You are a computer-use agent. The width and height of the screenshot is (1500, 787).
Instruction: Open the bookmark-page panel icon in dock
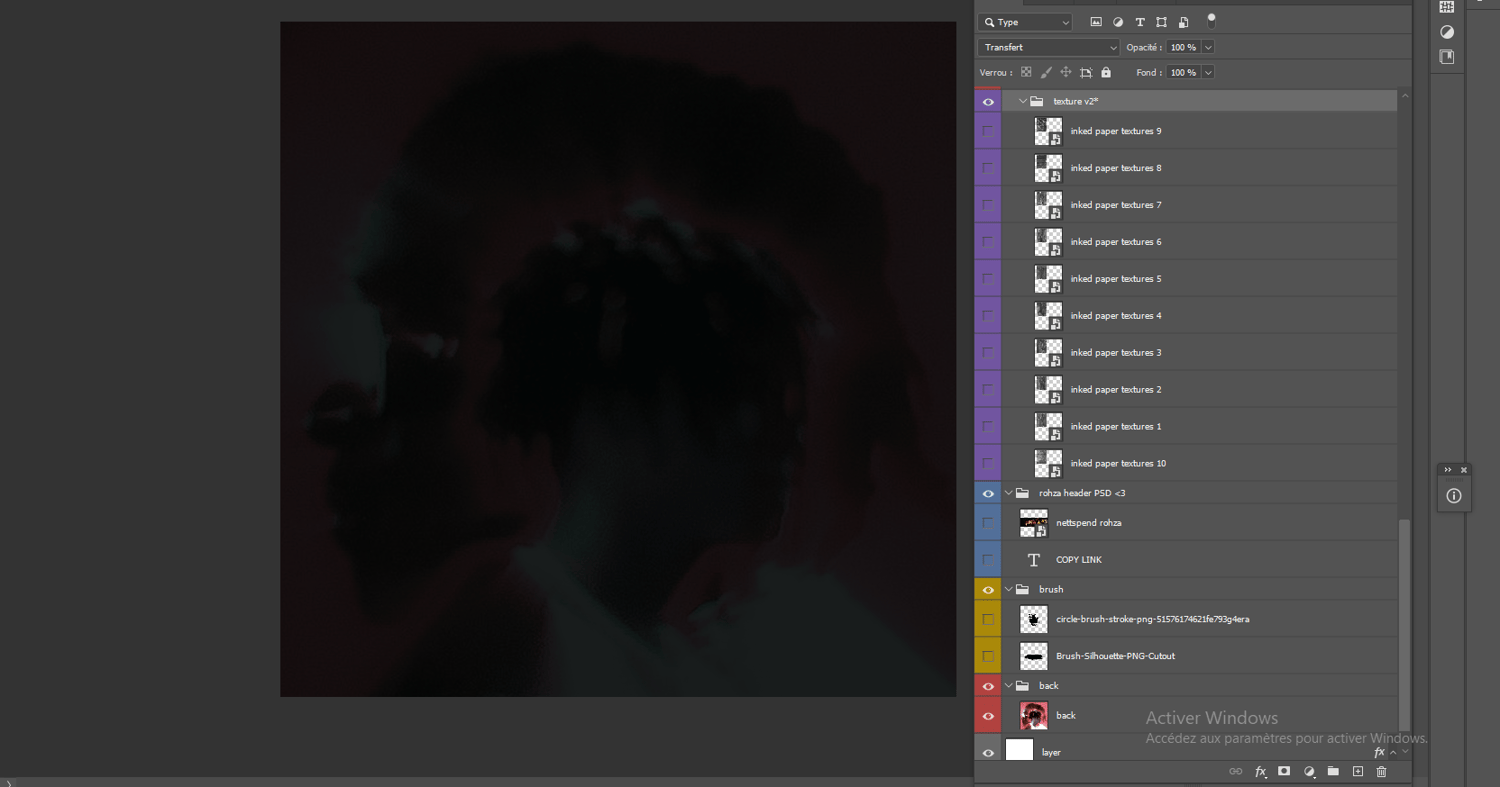click(1446, 57)
